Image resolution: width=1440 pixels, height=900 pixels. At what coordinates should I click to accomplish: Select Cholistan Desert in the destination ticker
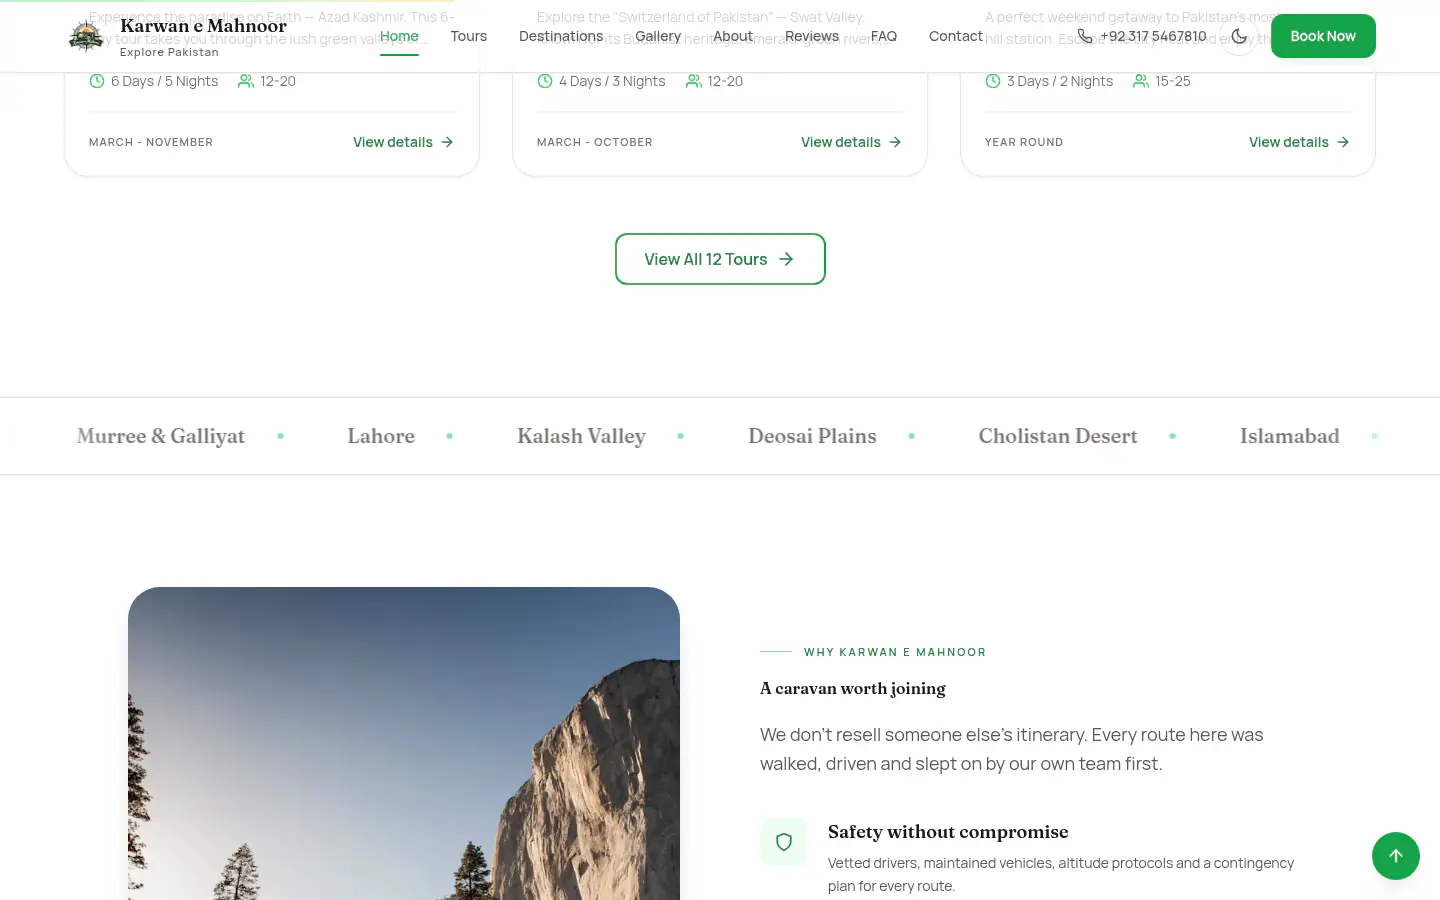pyautogui.click(x=1058, y=436)
